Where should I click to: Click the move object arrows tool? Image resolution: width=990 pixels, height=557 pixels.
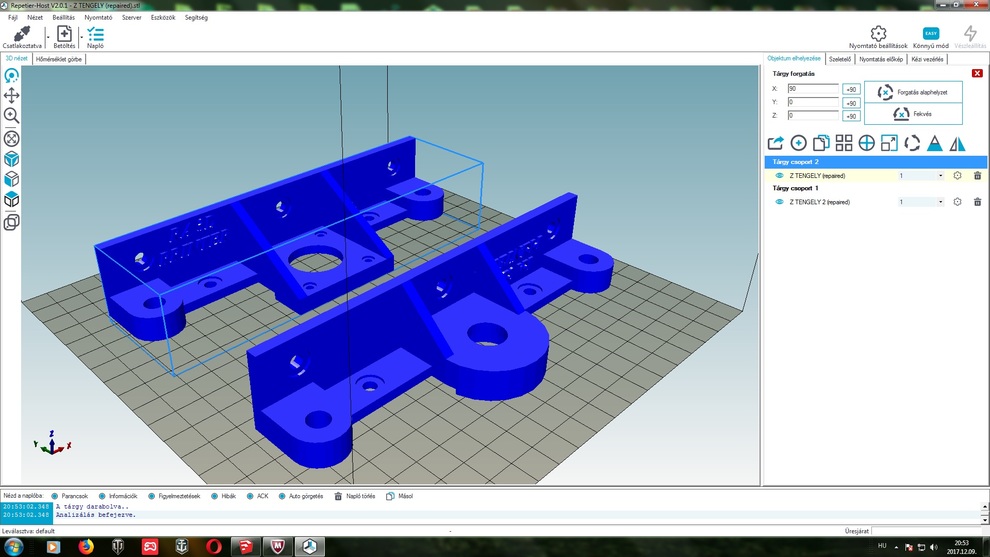[12, 95]
